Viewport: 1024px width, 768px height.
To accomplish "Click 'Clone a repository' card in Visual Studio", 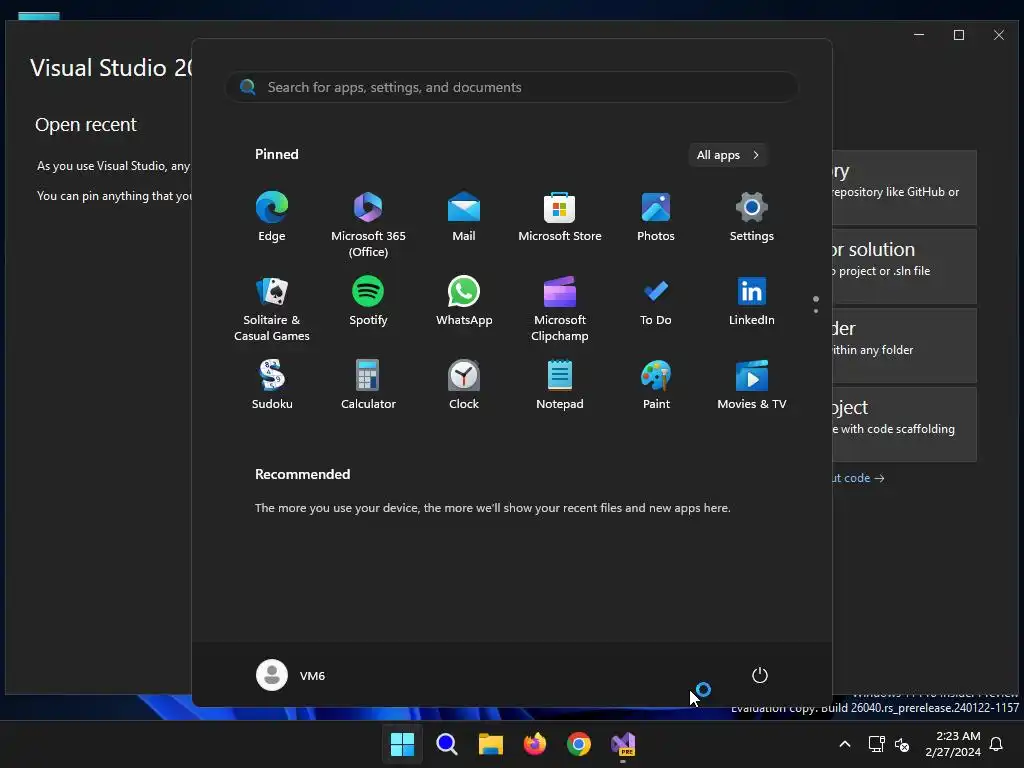I will (904, 187).
